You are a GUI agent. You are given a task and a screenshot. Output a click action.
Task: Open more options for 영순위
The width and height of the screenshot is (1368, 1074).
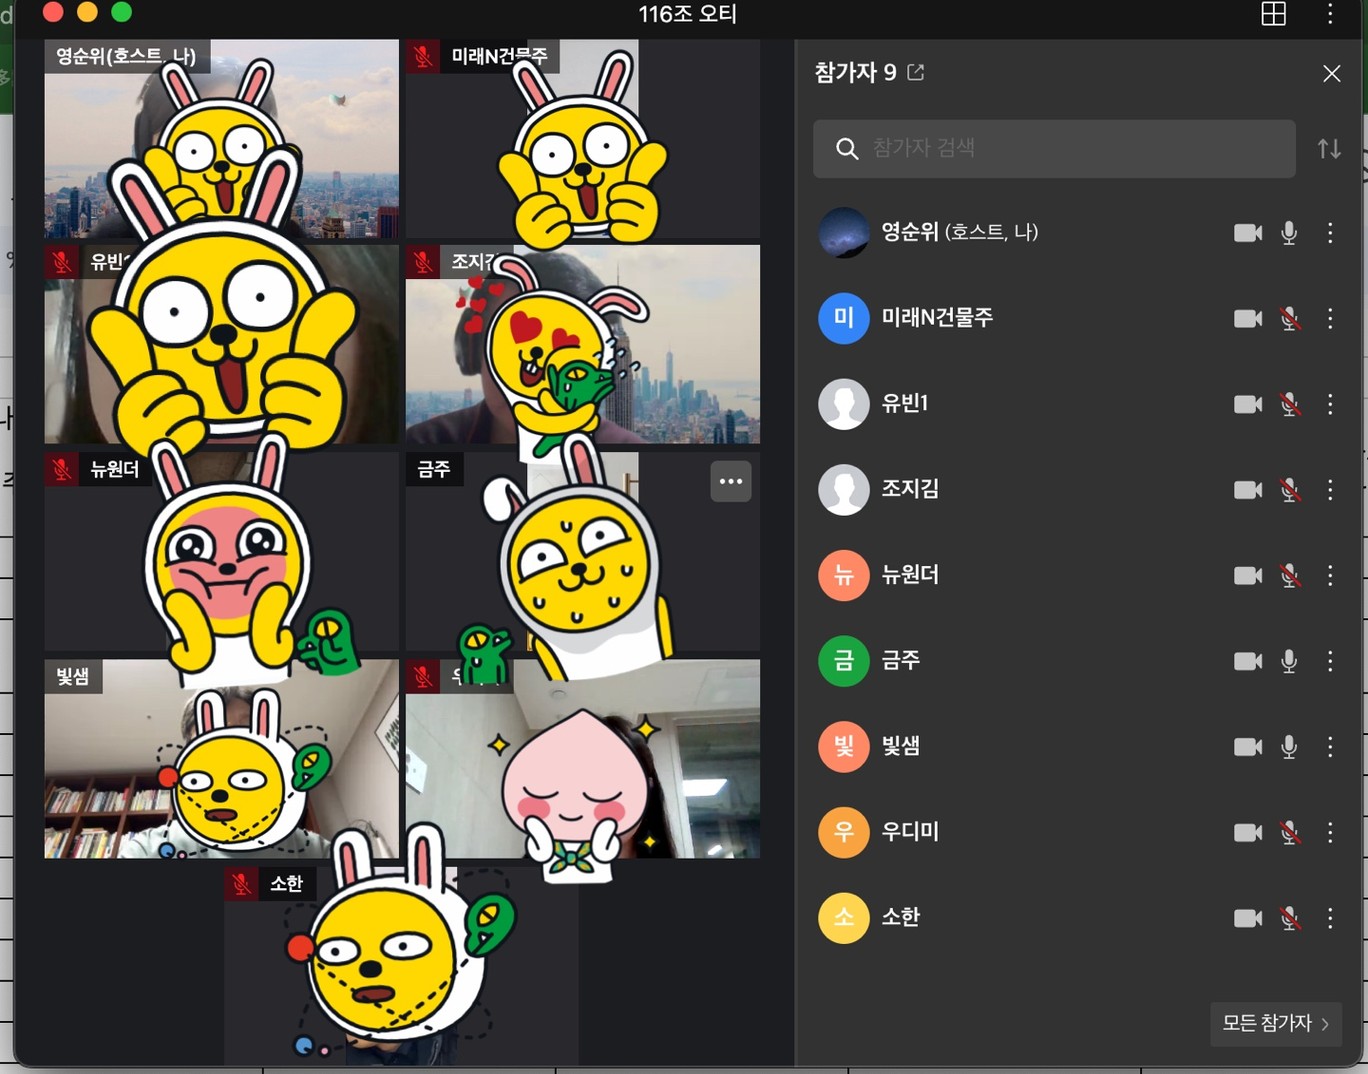coord(1329,233)
